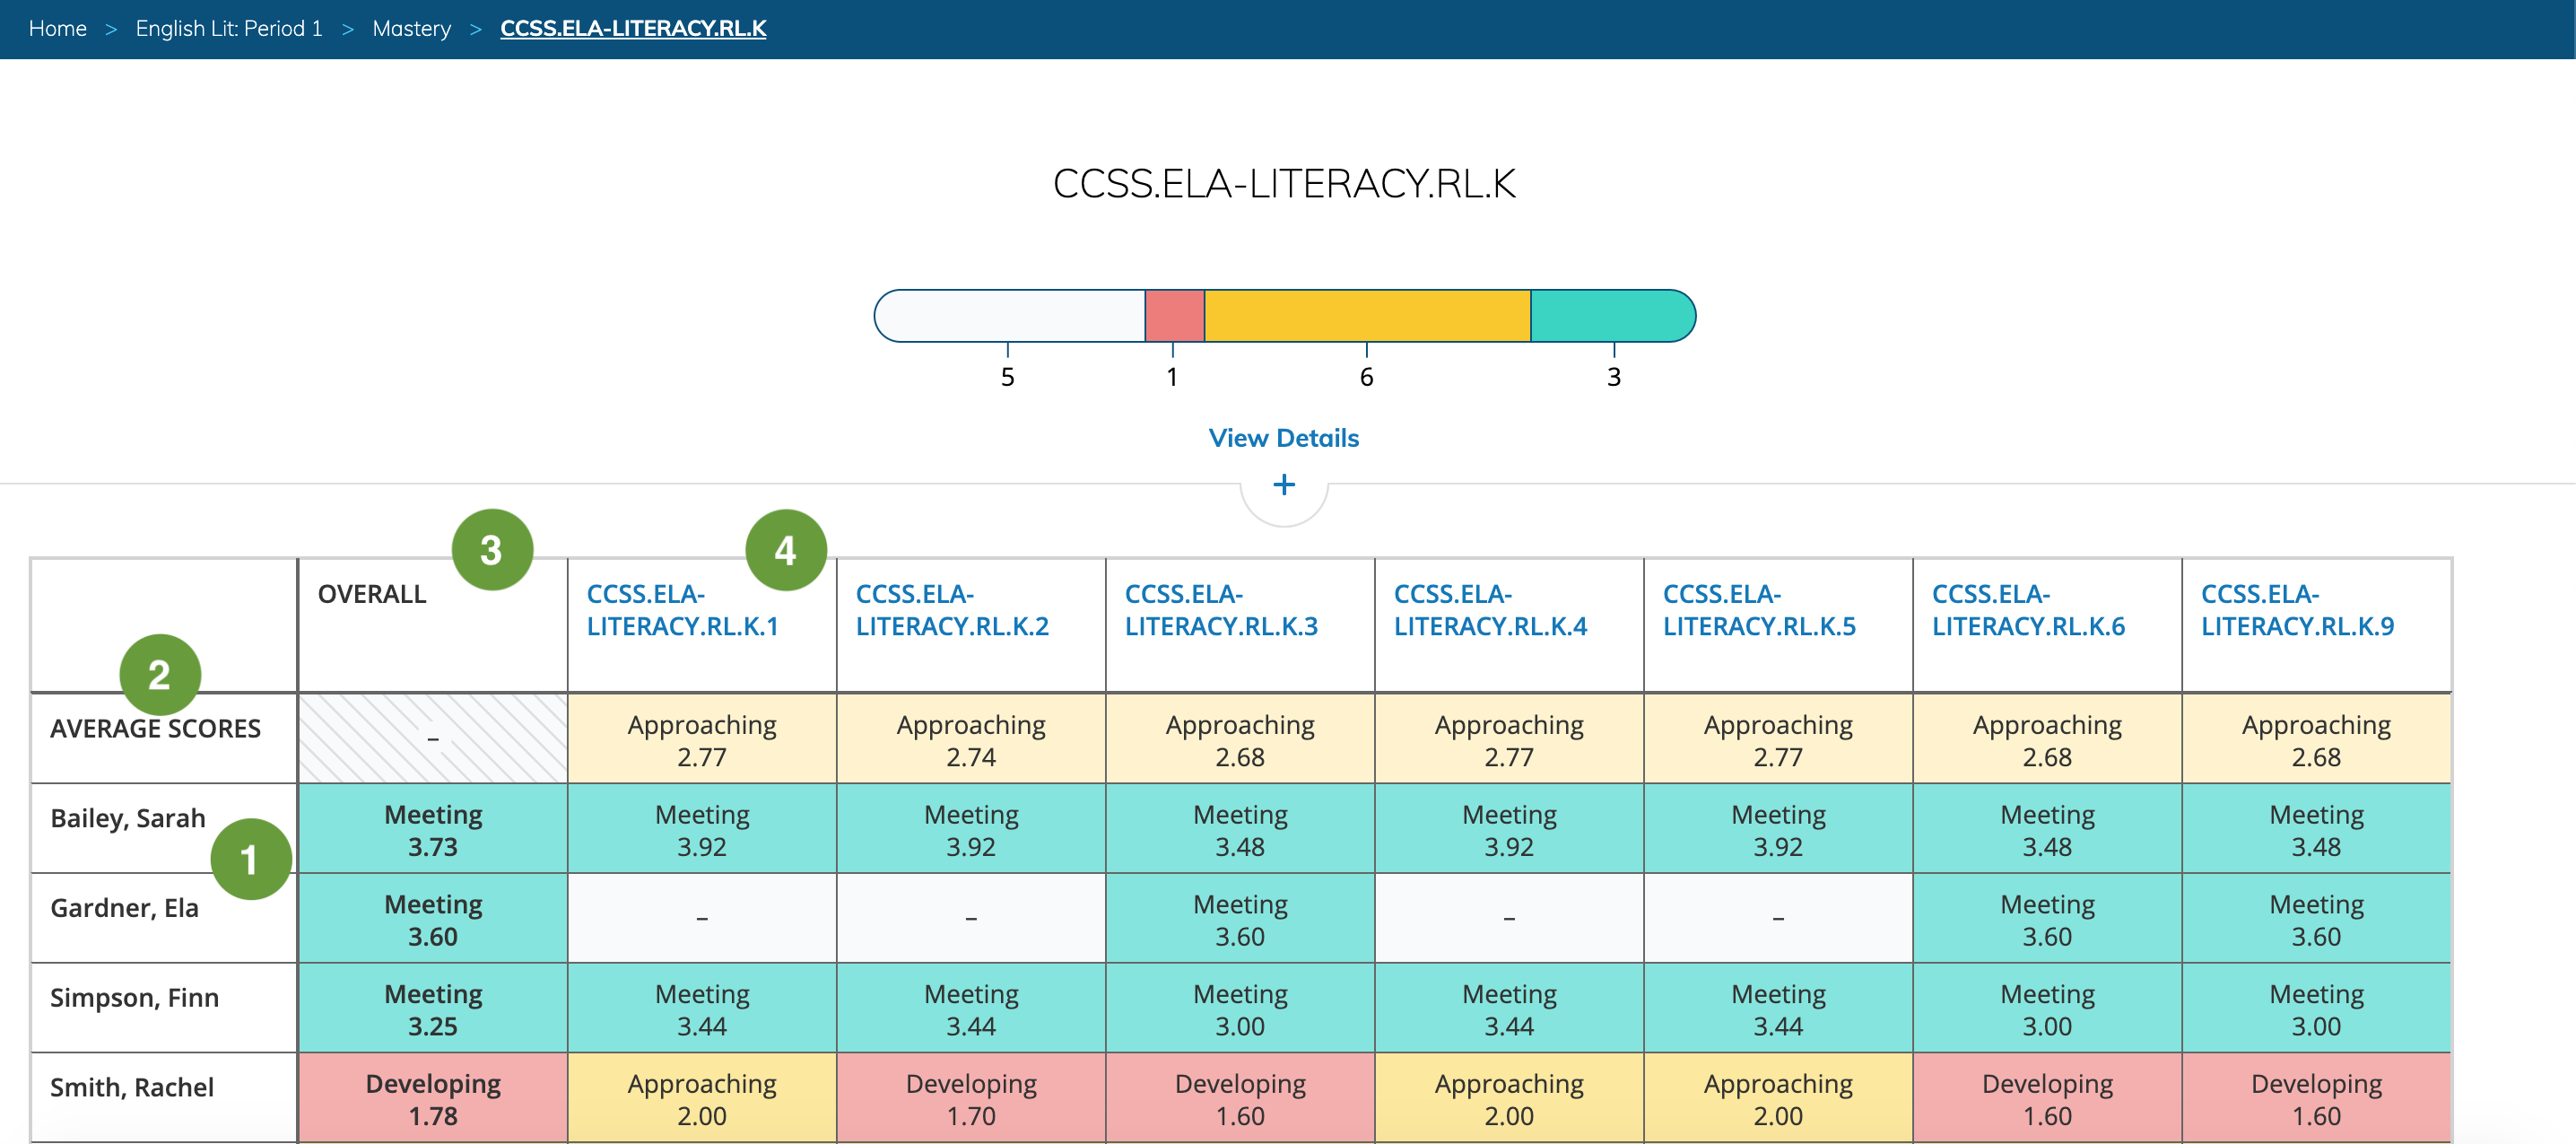
Task: Click the teal segment of mastery bar
Action: pos(1610,316)
